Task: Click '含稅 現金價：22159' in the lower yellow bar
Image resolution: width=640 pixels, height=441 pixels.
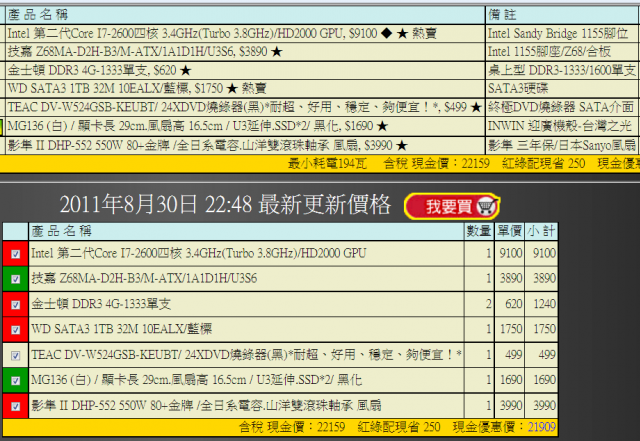Action: [x=292, y=427]
